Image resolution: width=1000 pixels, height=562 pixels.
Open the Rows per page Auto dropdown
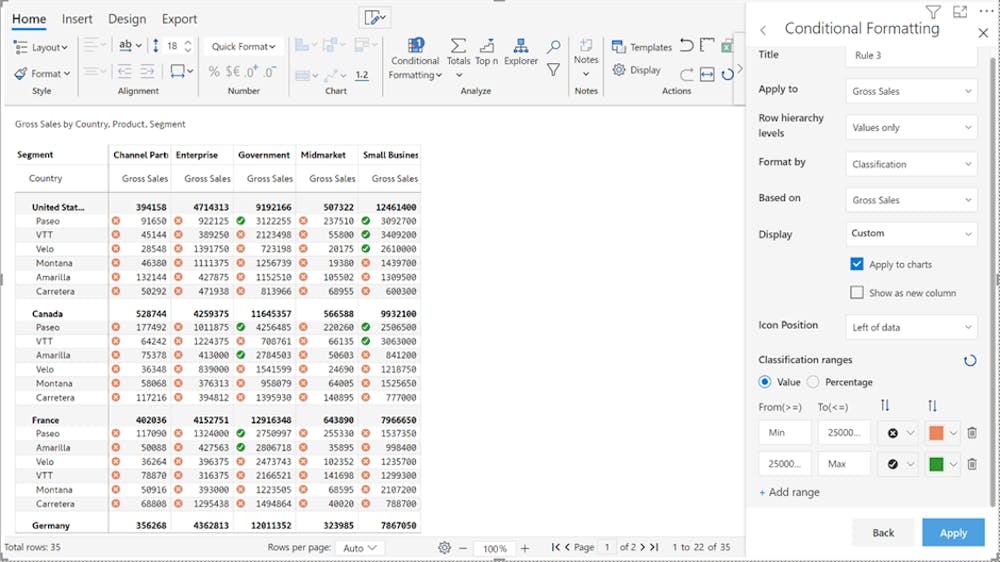(x=361, y=548)
